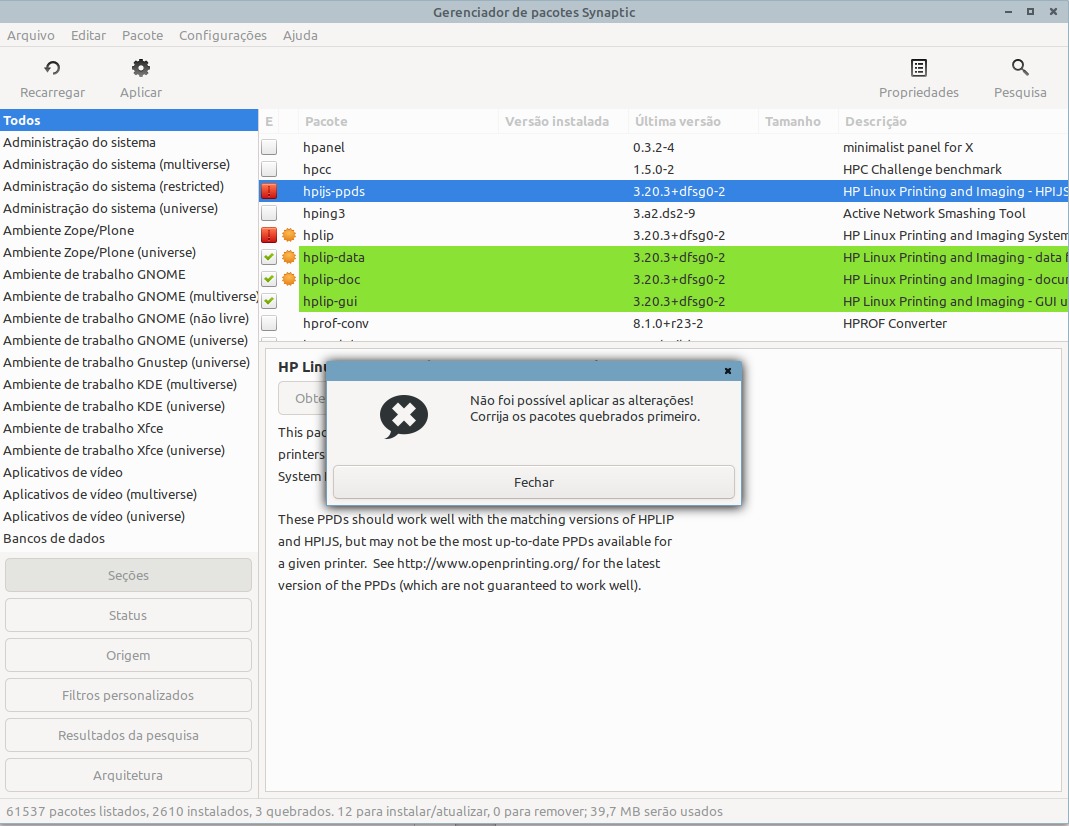The image size is (1069, 826).
Task: Switch to the Status filter view
Action: click(x=128, y=615)
